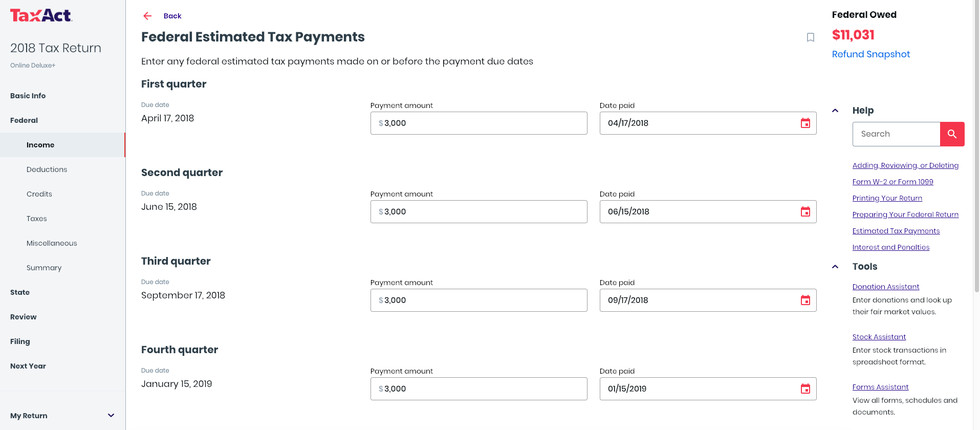Open calendar picker for fourth quarter date

(805, 389)
